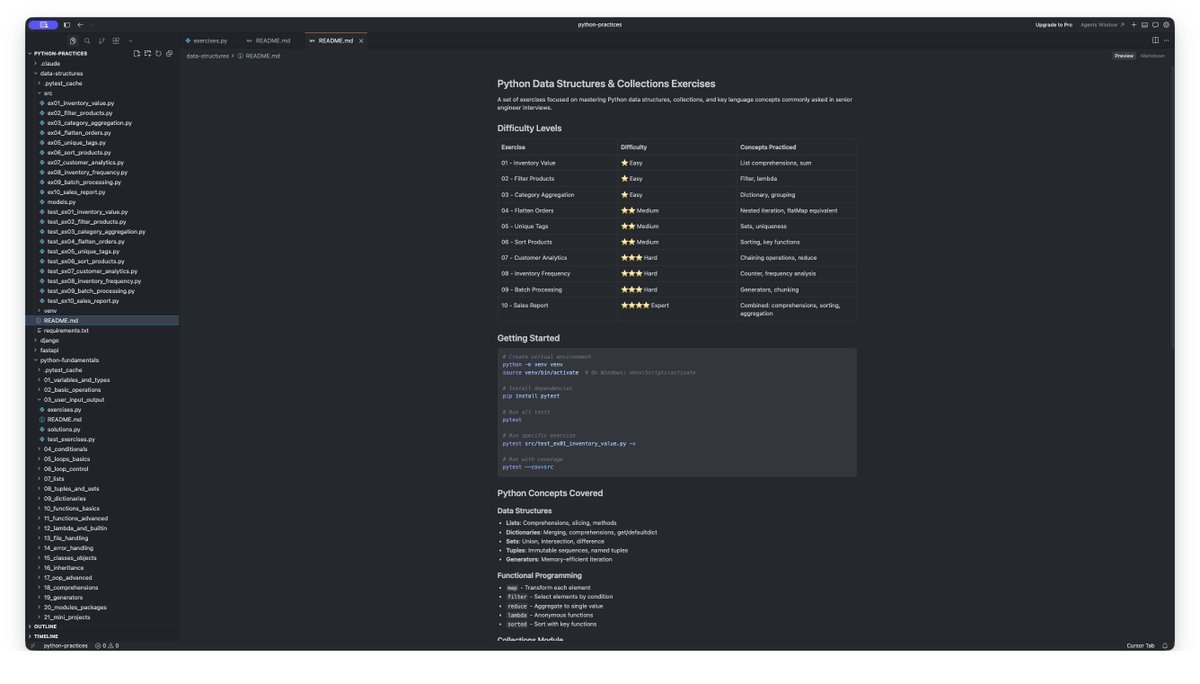The image size is (1200, 684).
Task: Open the Explorer view icon
Action: point(73,41)
